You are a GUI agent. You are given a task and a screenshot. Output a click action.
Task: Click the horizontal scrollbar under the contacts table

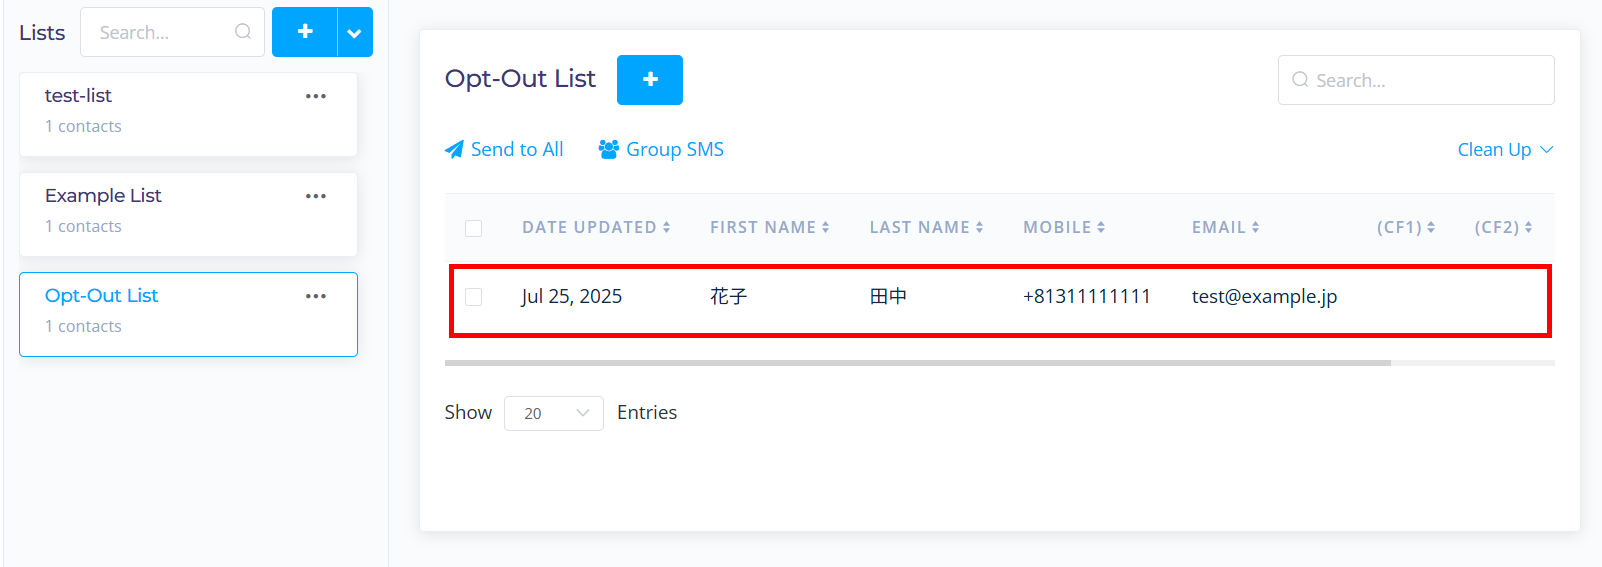tap(917, 363)
